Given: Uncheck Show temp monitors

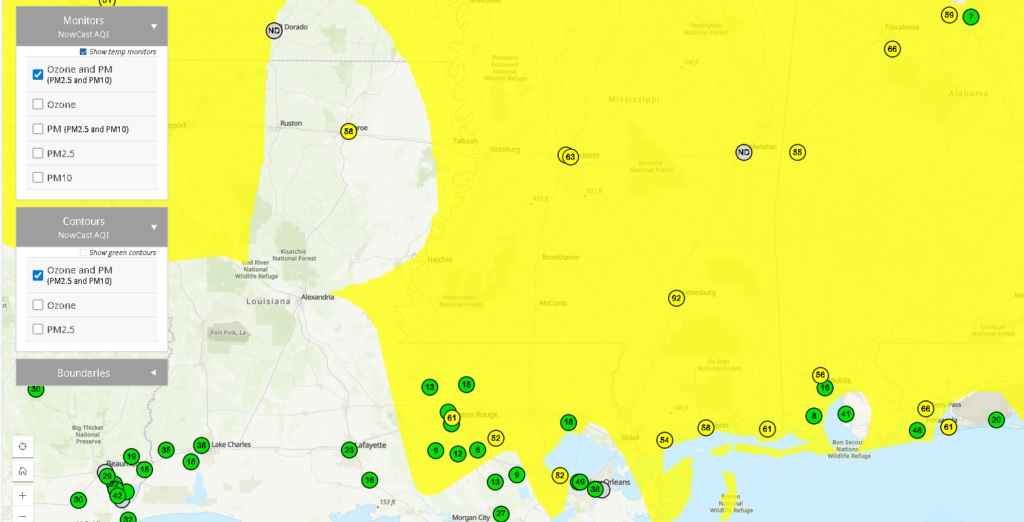Looking at the screenshot, I should click(x=83, y=52).
